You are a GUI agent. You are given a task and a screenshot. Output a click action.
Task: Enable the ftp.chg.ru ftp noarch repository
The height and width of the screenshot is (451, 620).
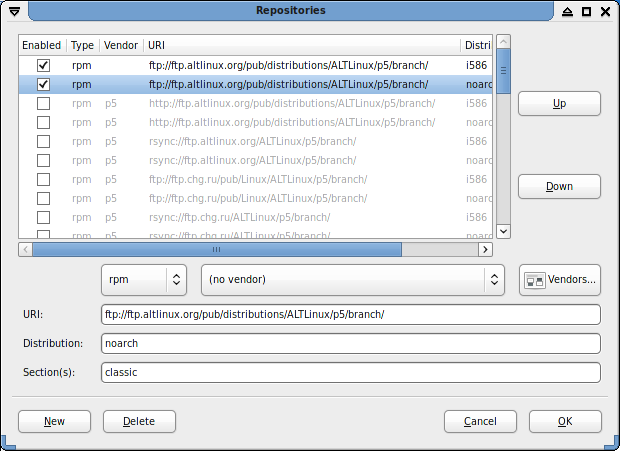click(43, 198)
